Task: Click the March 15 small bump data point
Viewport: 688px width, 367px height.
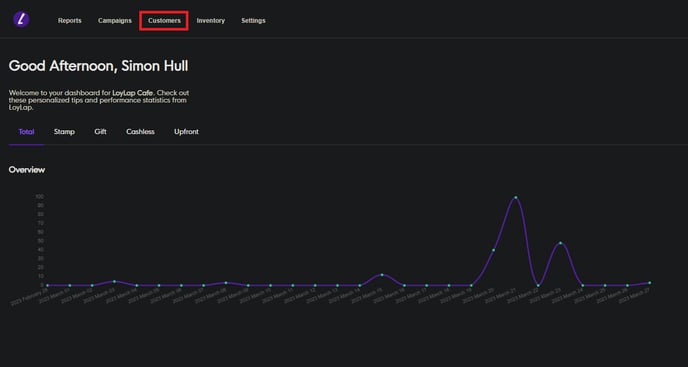Action: pos(382,275)
